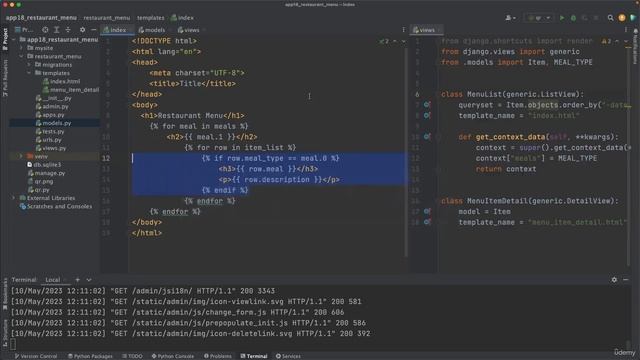Click app18_restaurant_menu breadcrumb
This screenshot has height=360, width=640.
click(x=41, y=18)
